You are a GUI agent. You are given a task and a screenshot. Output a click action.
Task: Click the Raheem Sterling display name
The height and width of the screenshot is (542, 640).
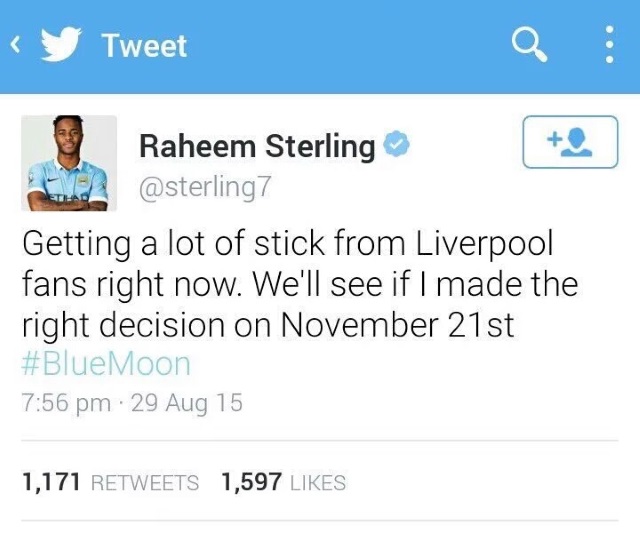click(x=257, y=146)
